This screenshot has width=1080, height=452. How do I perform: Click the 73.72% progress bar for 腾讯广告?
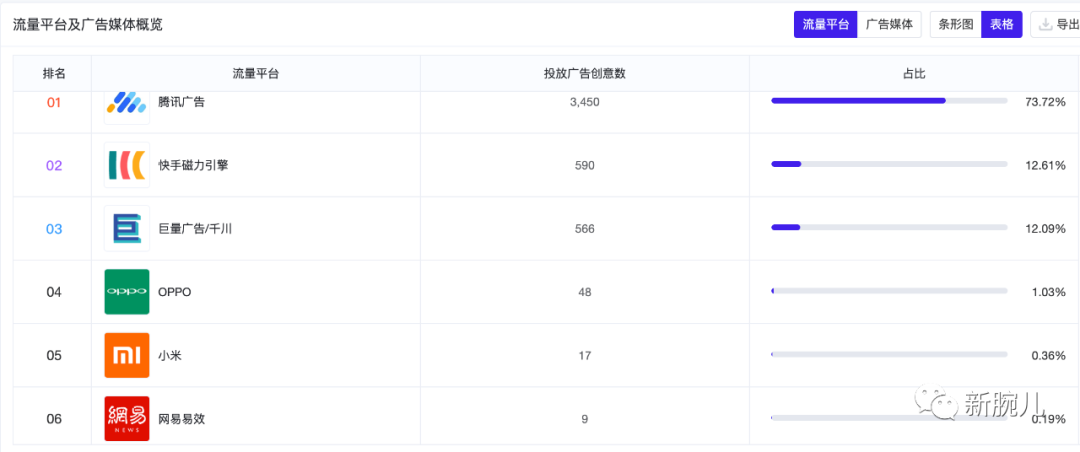pyautogui.click(x=889, y=101)
